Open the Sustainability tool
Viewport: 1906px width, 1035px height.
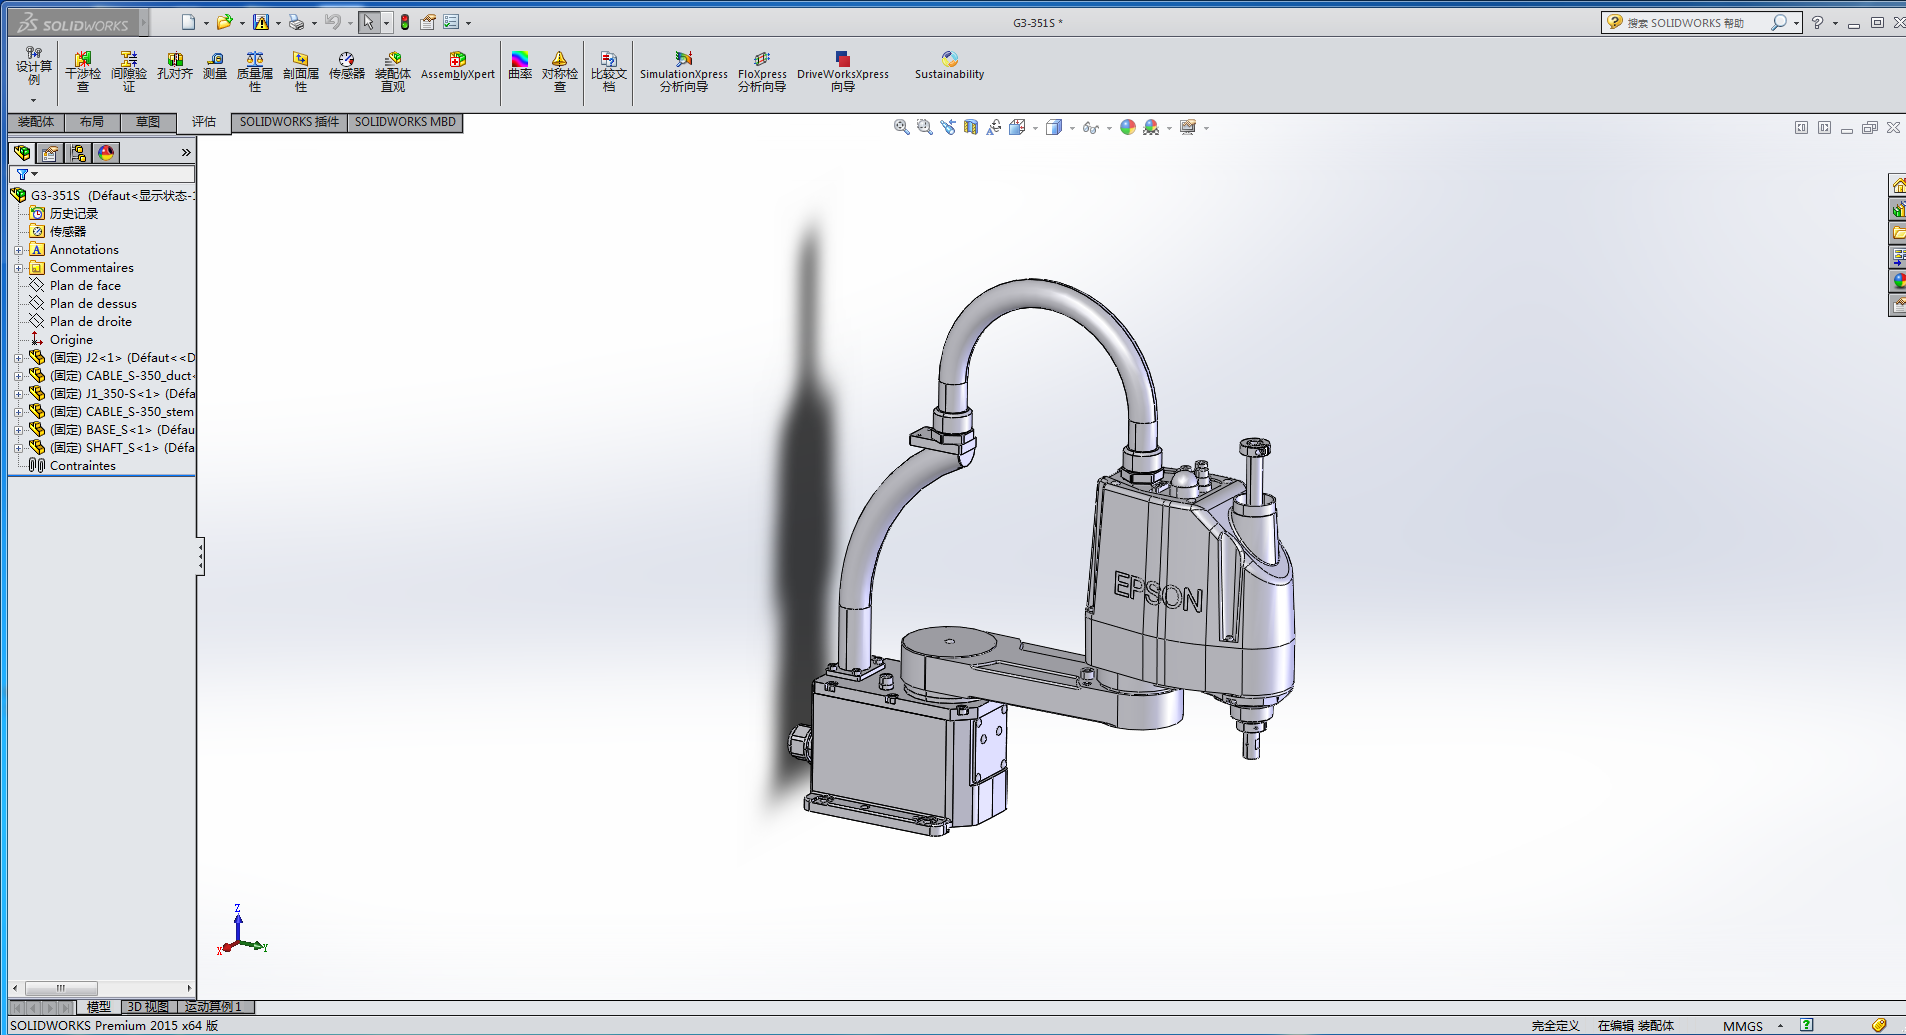coord(949,66)
